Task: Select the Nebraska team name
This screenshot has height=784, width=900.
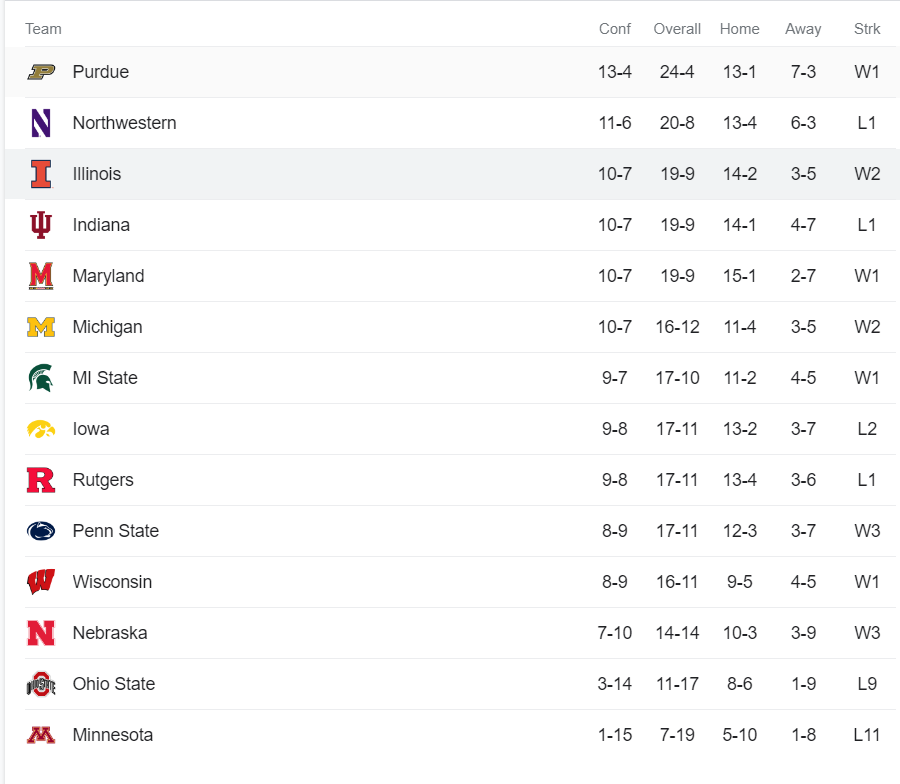Action: click(x=110, y=633)
